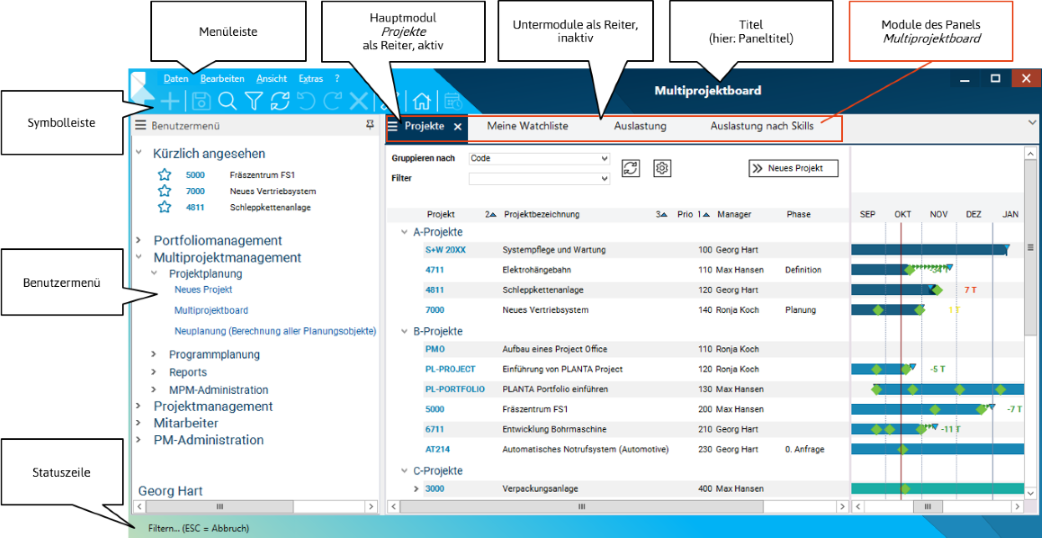Click the filter funnel toolbar icon

click(x=254, y=101)
